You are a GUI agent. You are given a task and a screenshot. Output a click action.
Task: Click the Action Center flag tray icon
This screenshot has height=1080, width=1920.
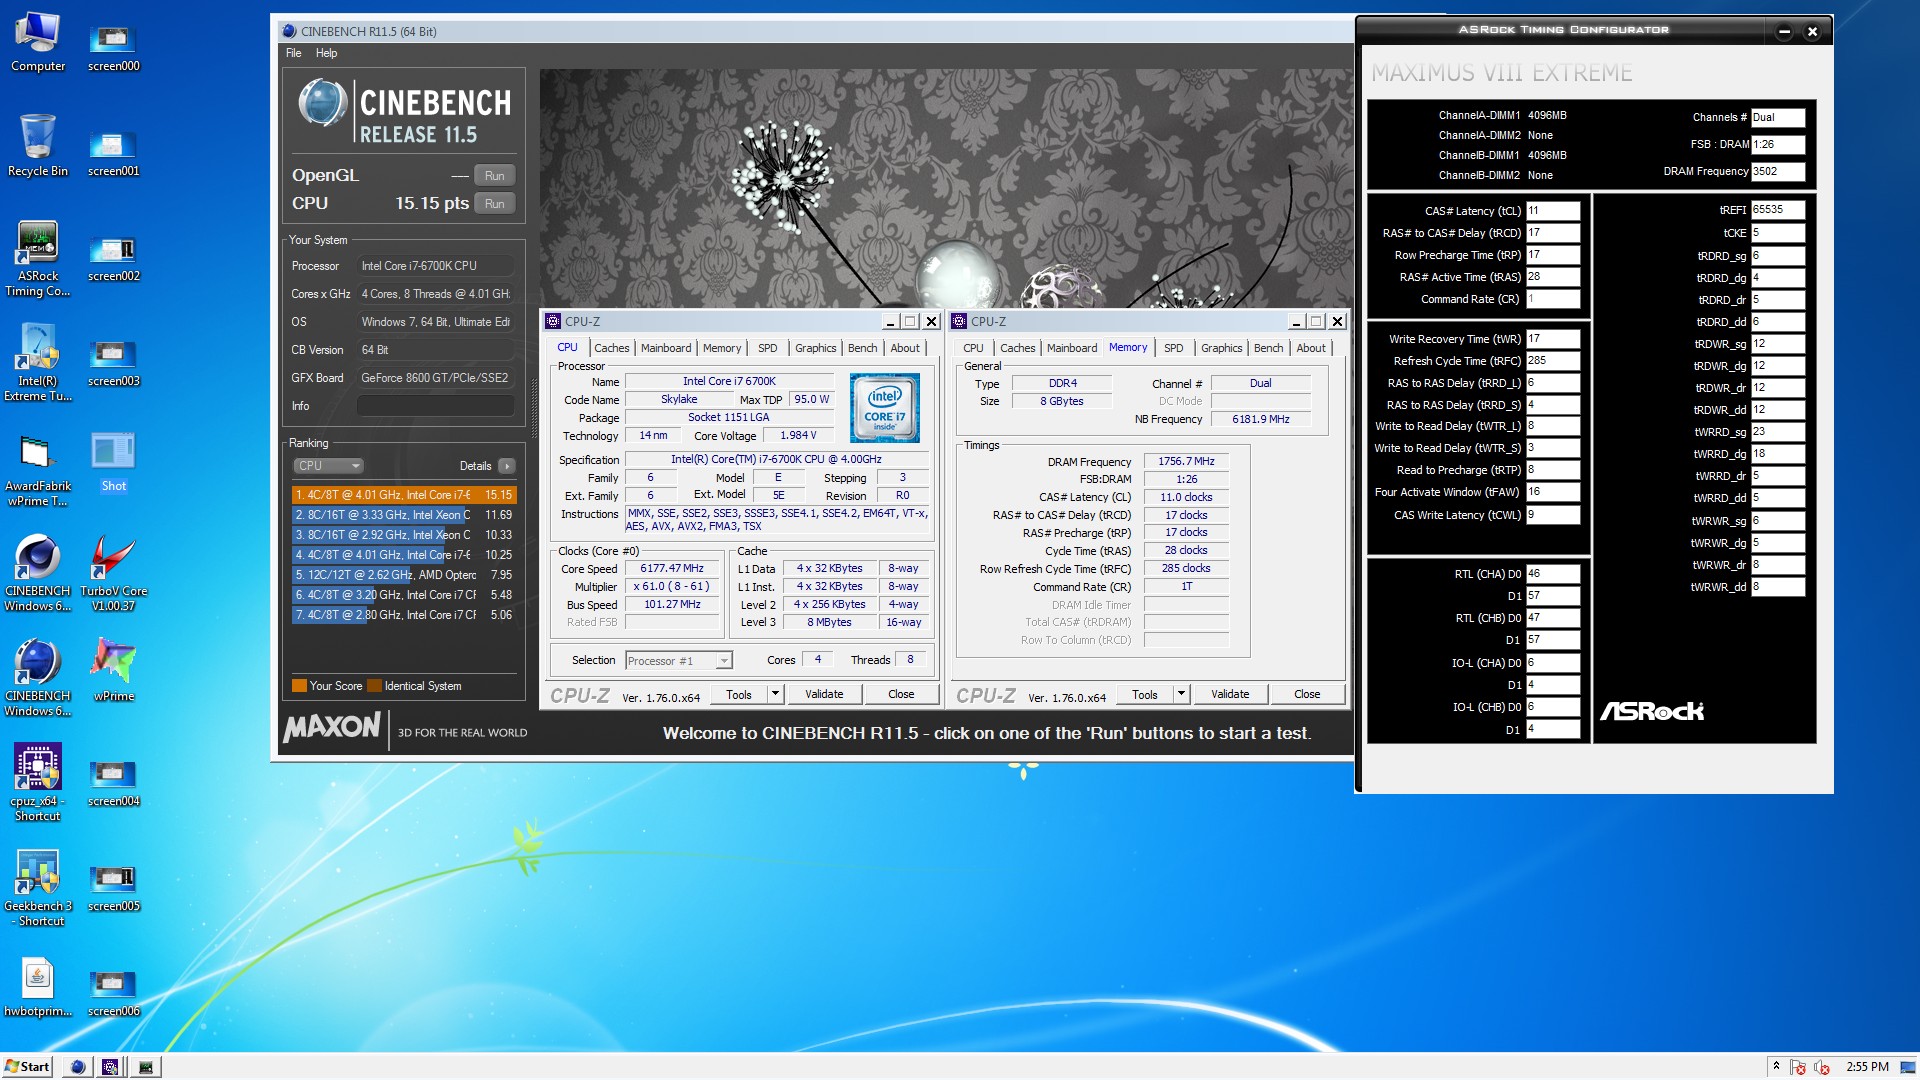pyautogui.click(x=1797, y=1067)
